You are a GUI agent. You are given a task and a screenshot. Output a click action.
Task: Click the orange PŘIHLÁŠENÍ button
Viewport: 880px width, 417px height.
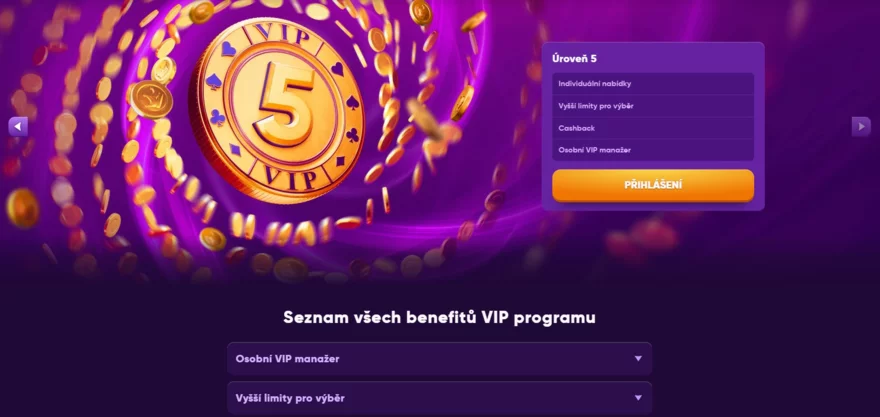tap(653, 185)
